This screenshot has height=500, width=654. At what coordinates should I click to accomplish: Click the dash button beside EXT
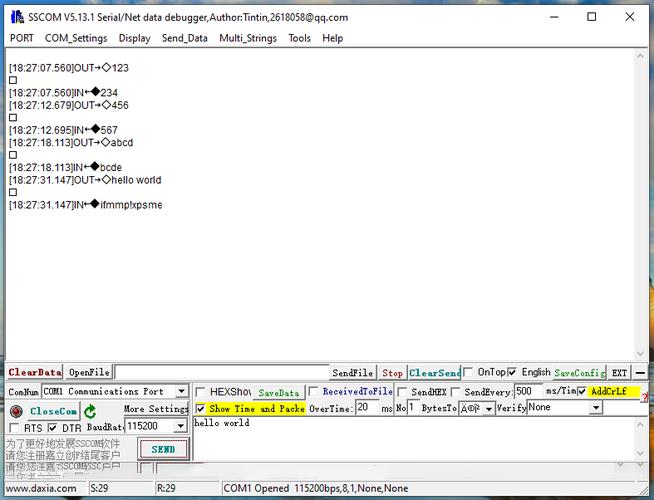click(x=640, y=373)
